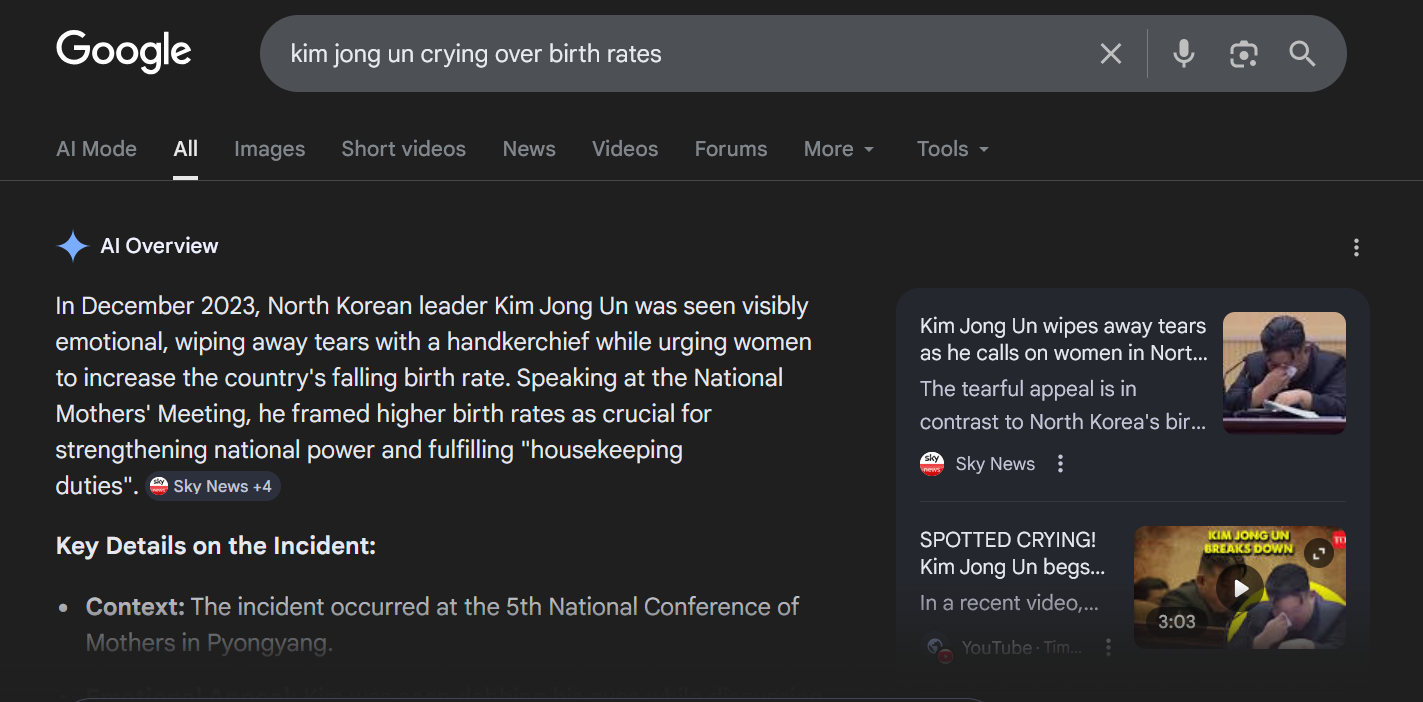The width and height of the screenshot is (1423, 702).
Task: Switch to AI Mode tab
Action: 96,149
